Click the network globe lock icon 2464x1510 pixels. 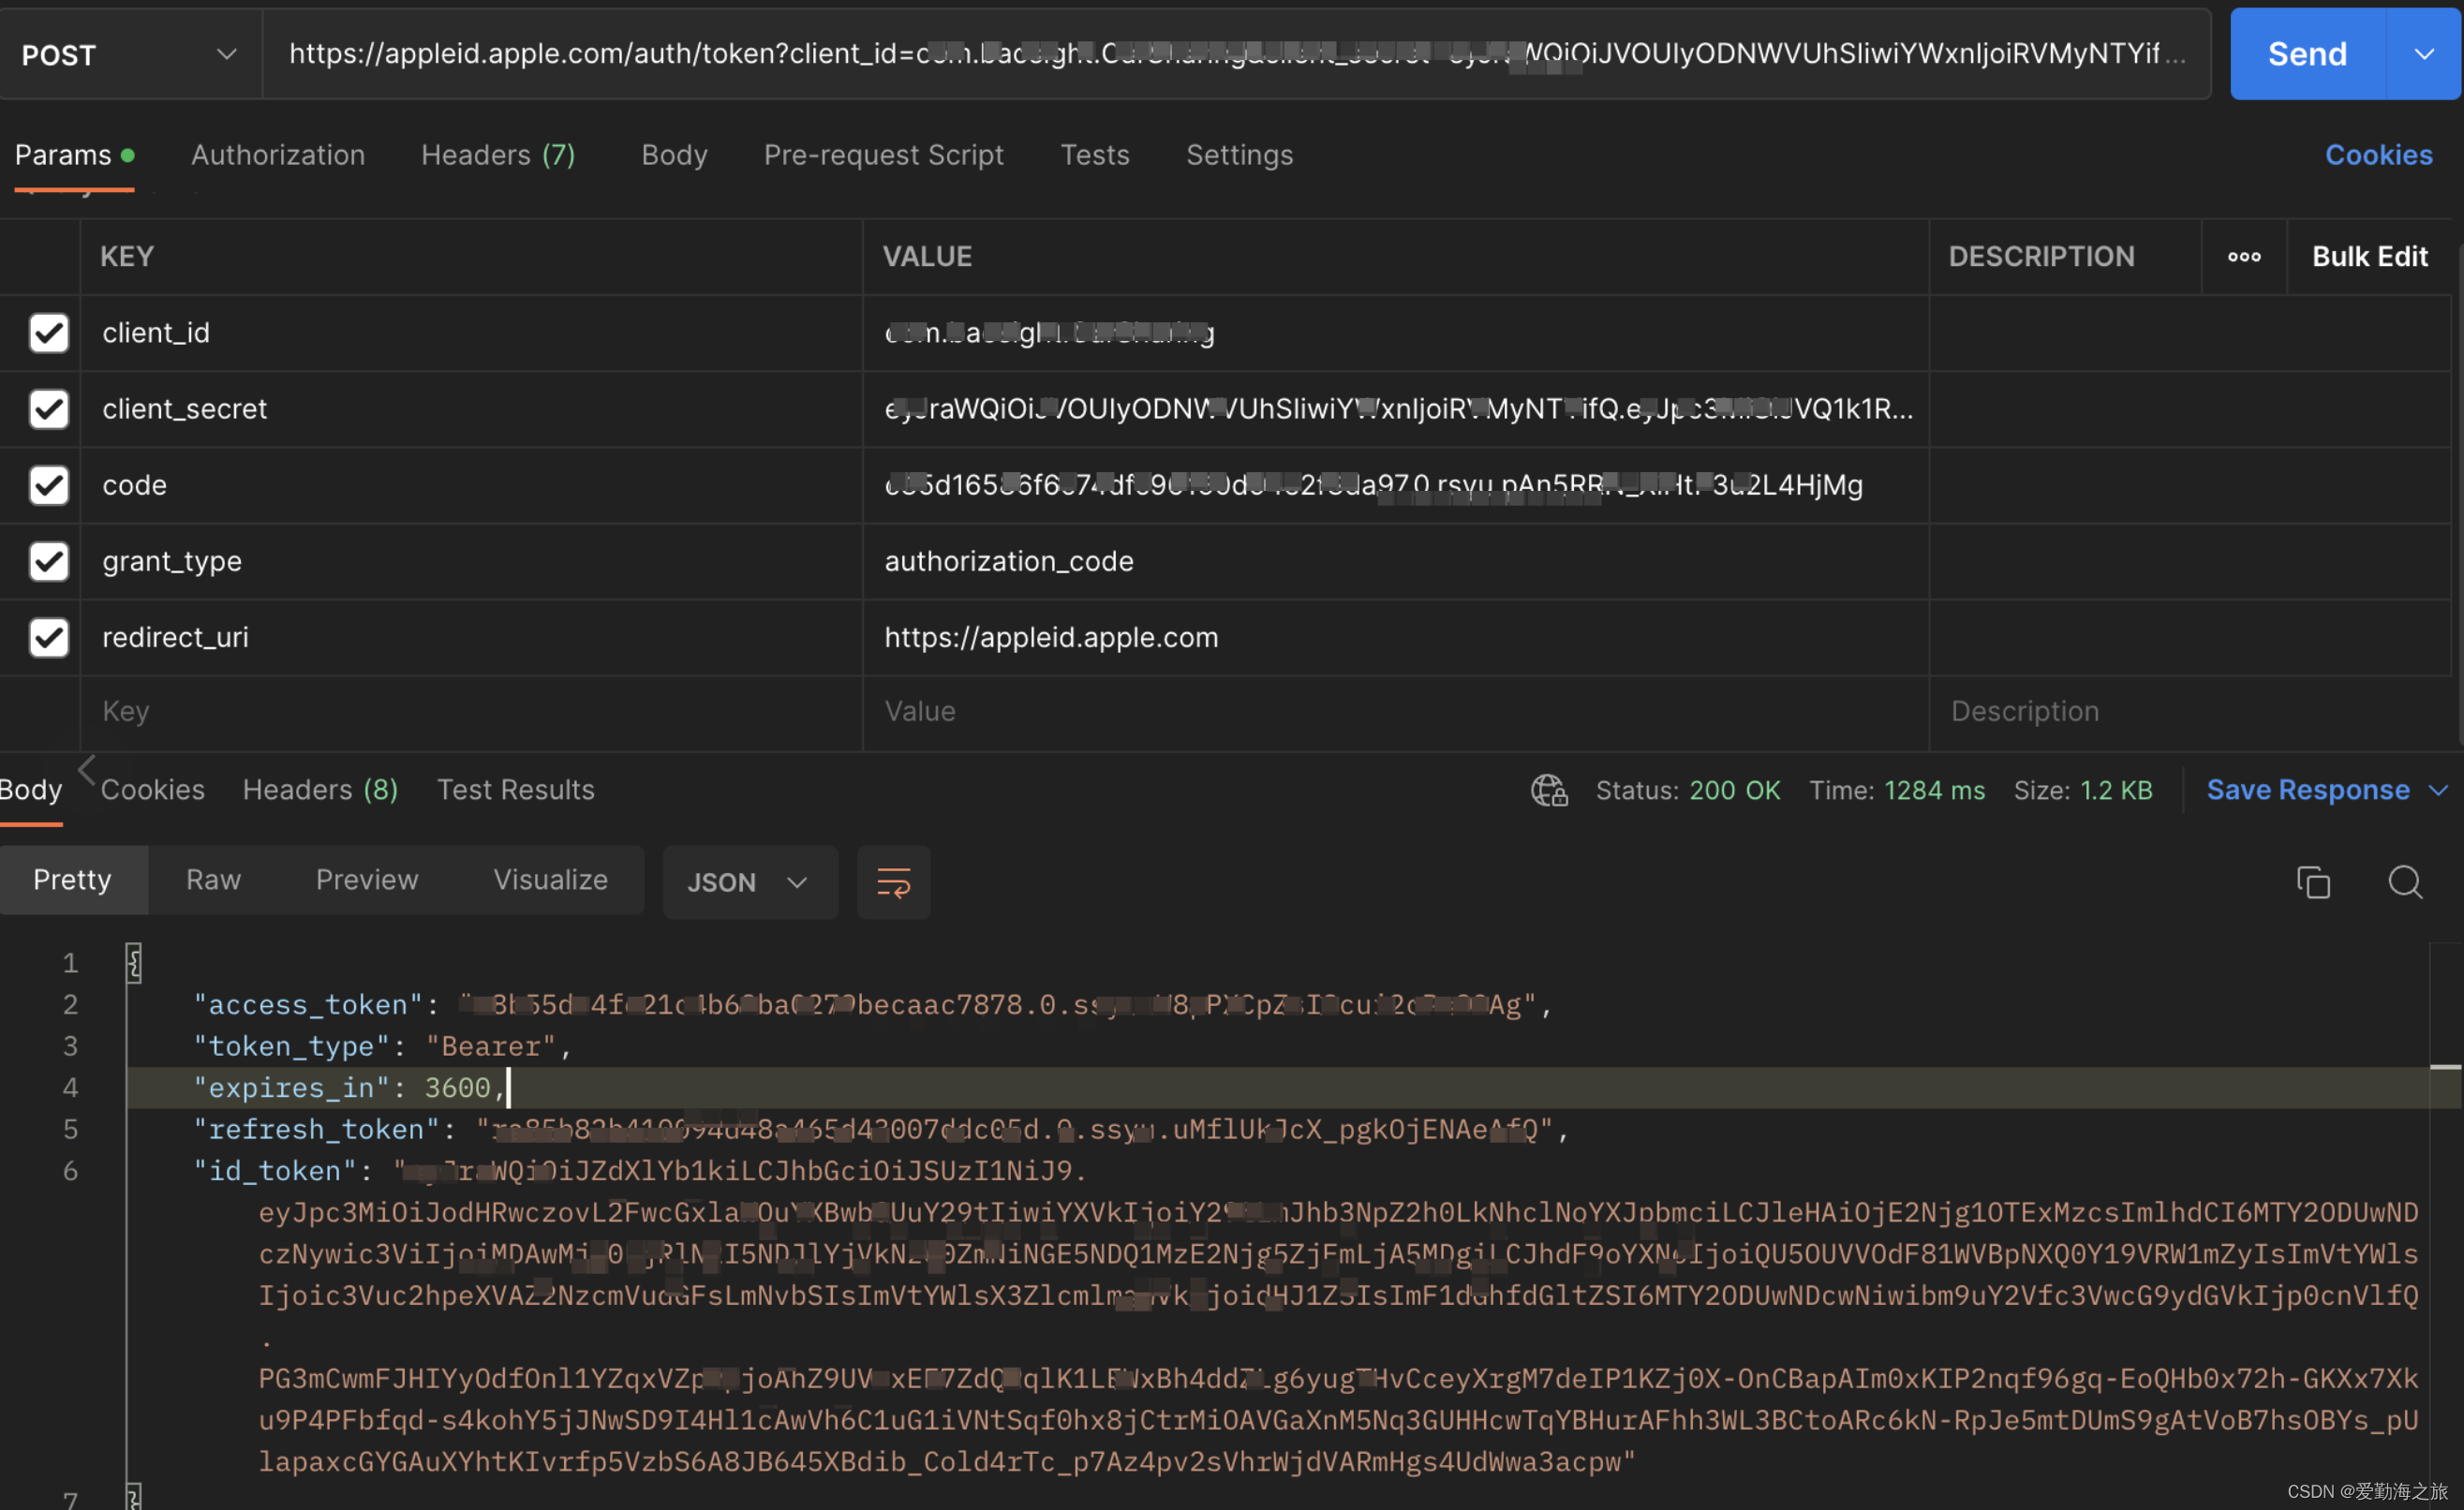click(x=1549, y=790)
